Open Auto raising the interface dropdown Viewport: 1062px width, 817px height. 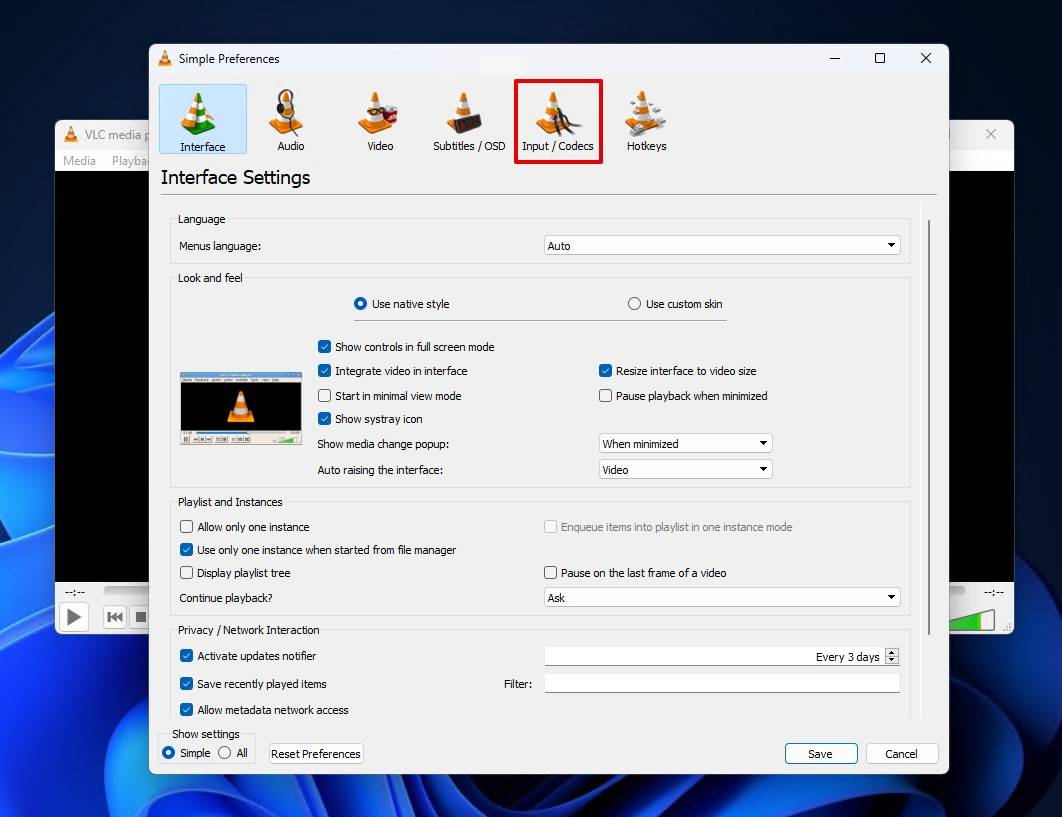tap(685, 469)
